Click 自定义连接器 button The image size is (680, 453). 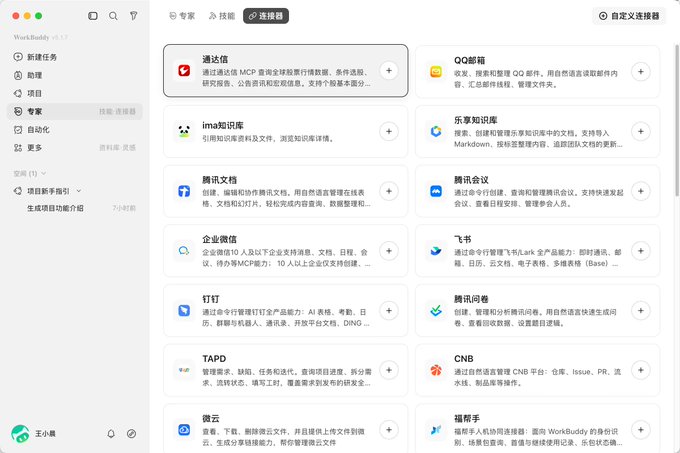pos(629,16)
